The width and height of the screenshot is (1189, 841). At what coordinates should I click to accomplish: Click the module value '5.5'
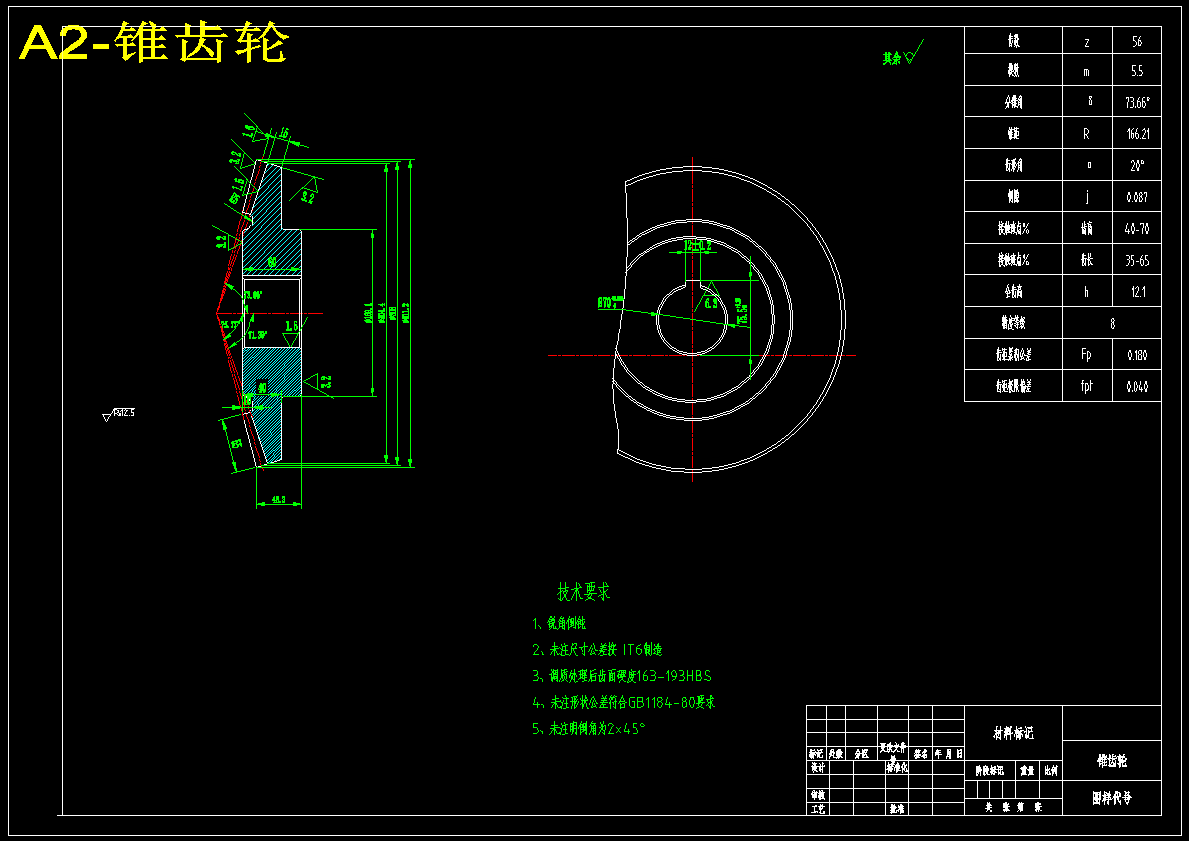(1137, 71)
